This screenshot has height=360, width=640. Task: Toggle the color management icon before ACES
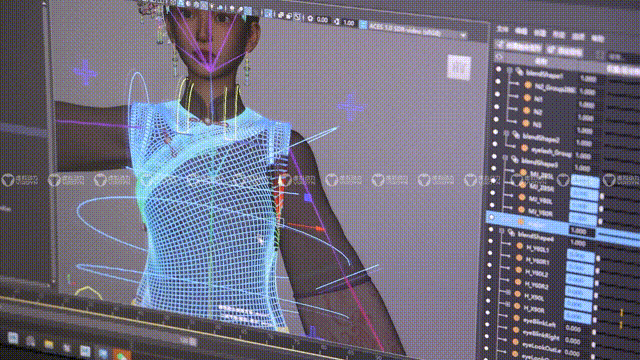pos(363,24)
